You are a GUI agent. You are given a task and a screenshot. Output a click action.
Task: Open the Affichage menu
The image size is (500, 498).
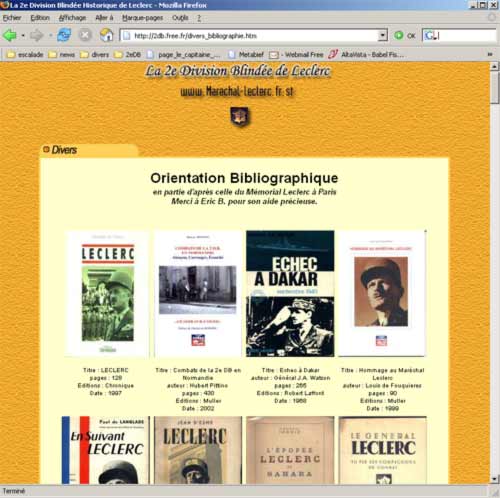[x=72, y=18]
